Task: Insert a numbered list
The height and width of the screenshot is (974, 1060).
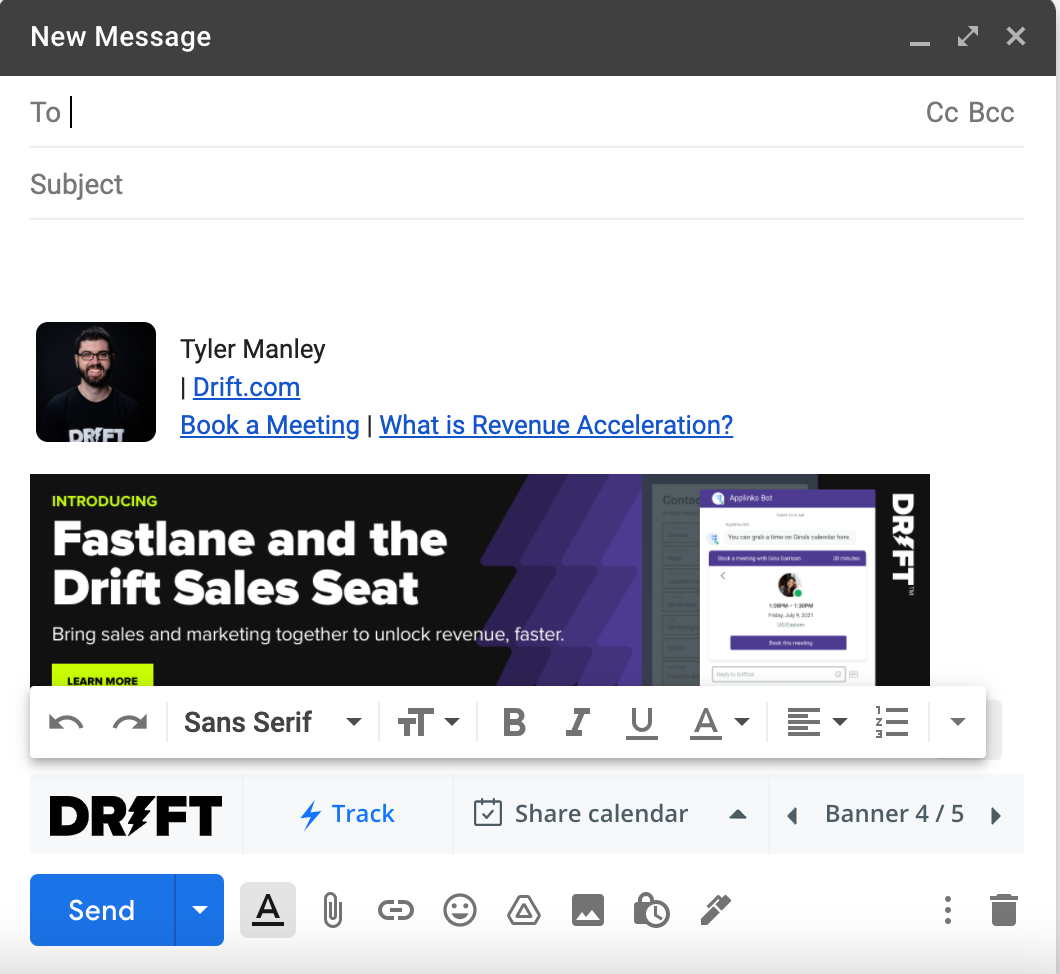Action: pyautogui.click(x=892, y=723)
